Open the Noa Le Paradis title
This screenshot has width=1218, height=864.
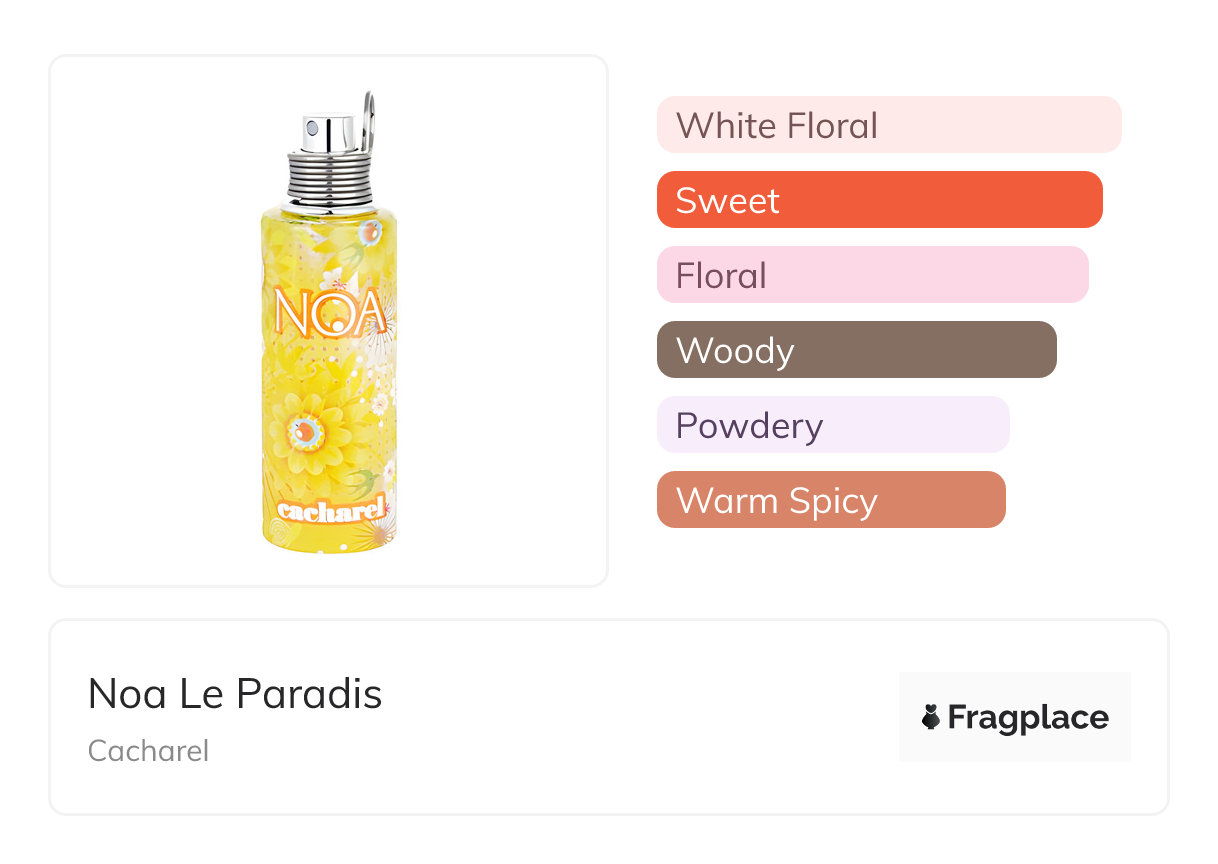[235, 694]
